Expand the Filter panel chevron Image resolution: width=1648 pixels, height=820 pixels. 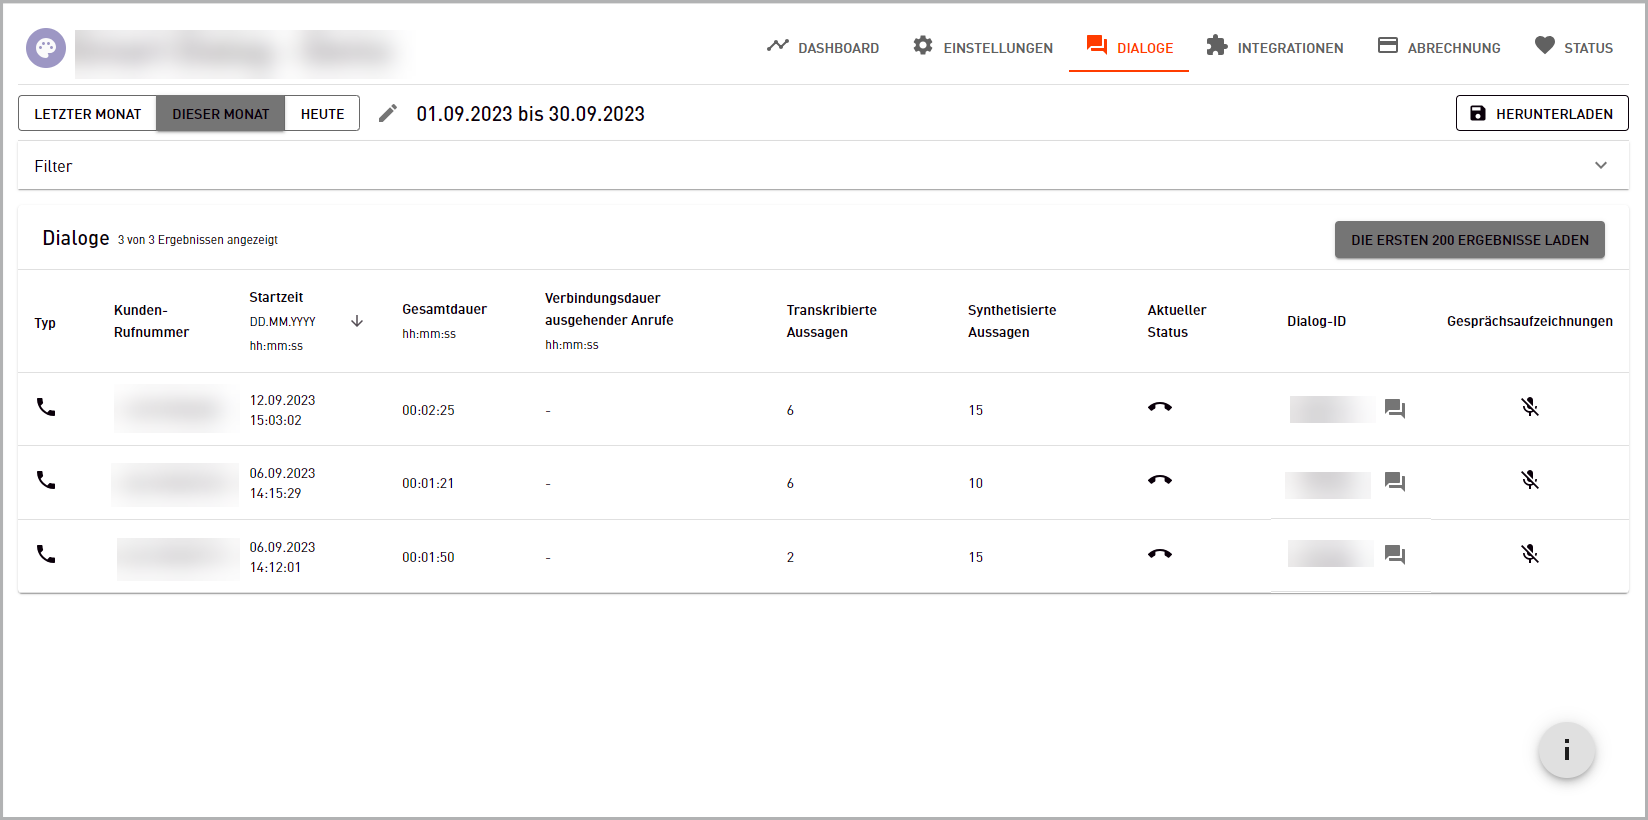pyautogui.click(x=1601, y=166)
